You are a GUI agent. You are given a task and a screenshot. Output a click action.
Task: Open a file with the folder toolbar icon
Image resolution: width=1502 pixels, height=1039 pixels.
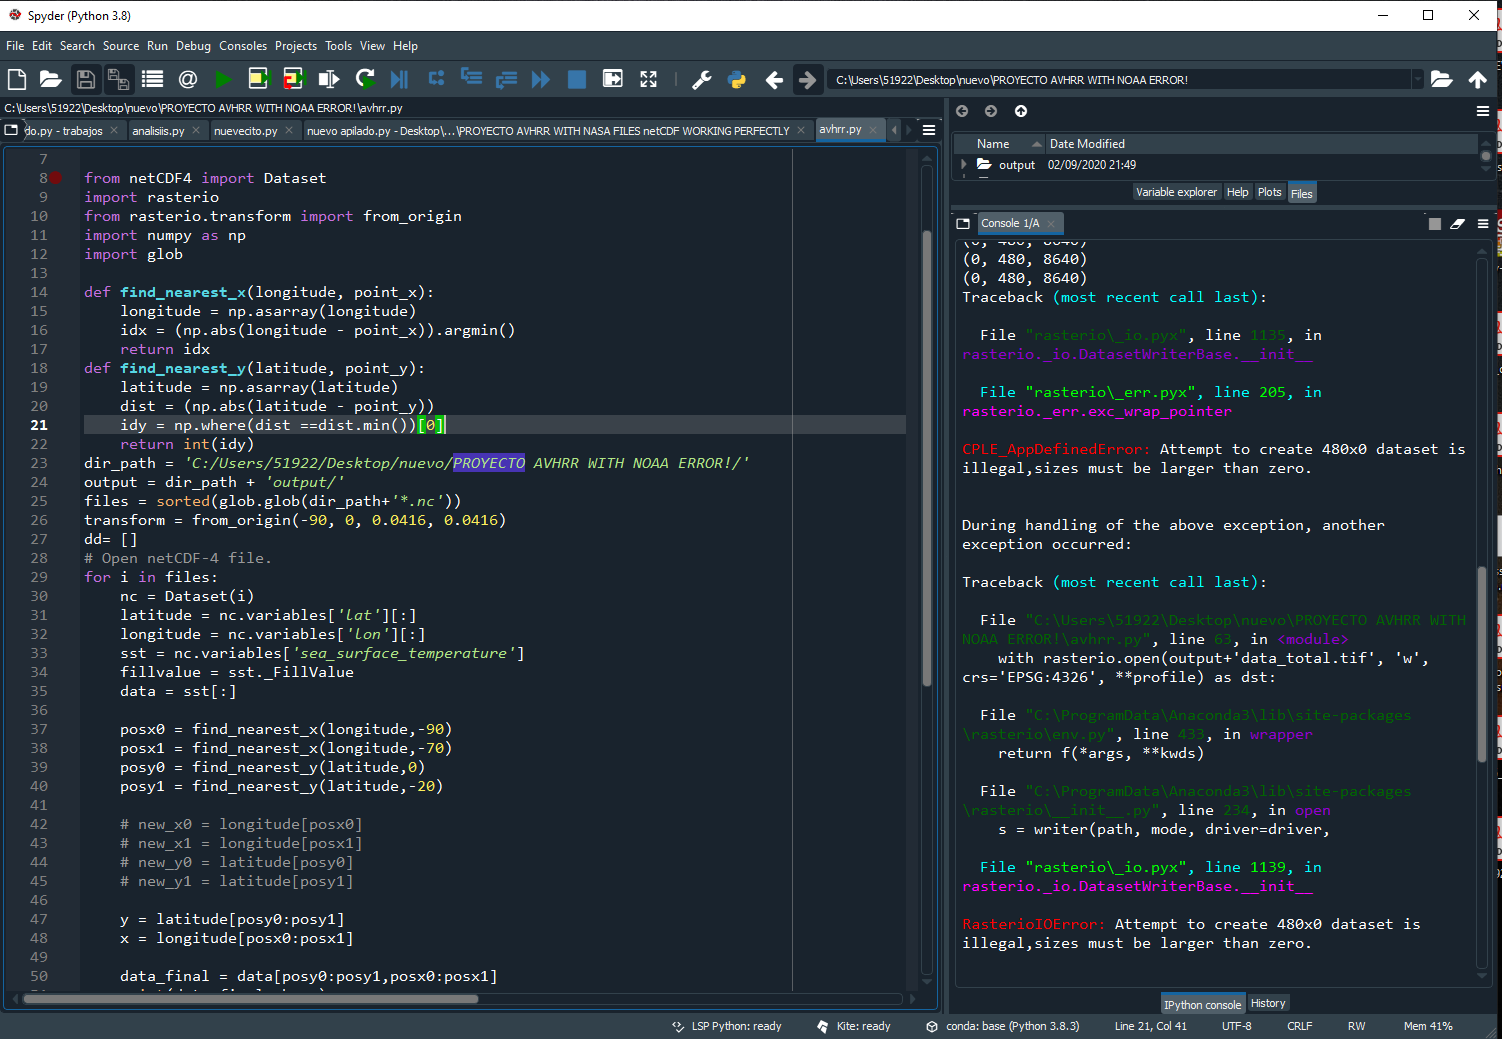coord(50,79)
